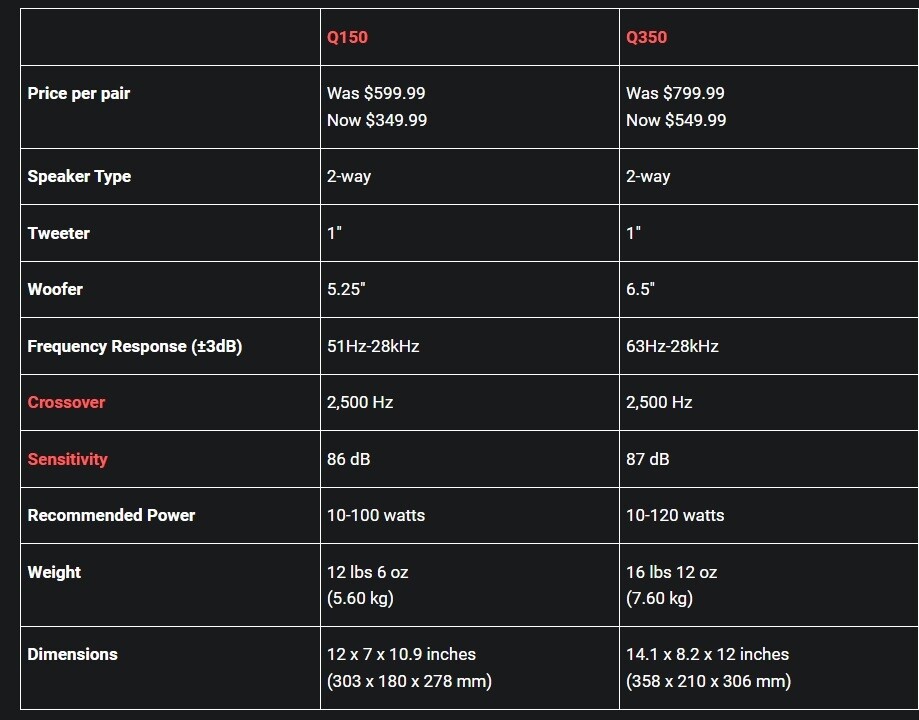919x720 pixels.
Task: Click the Q150 weight 12 lbs 6 oz
Action: (x=367, y=572)
